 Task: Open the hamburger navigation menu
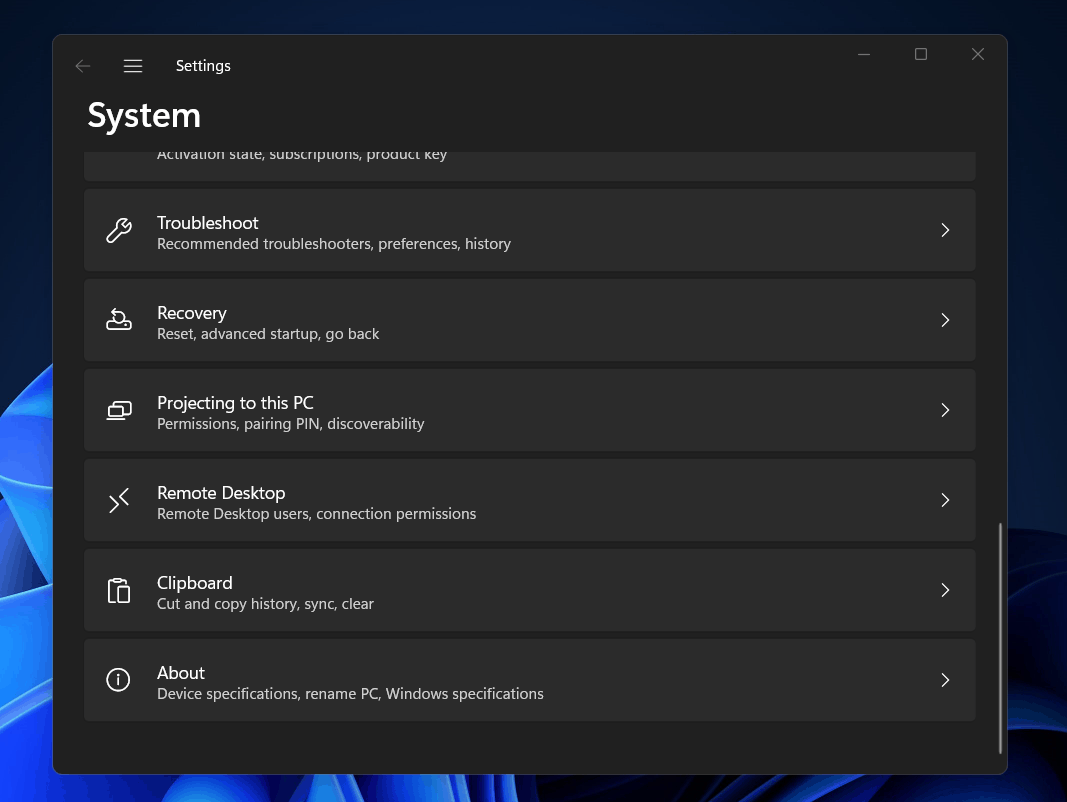coord(133,65)
